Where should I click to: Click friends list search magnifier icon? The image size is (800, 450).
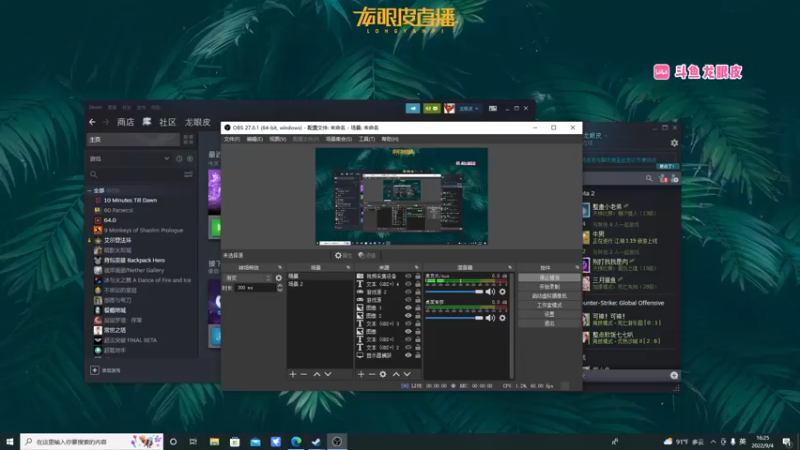pos(649,179)
